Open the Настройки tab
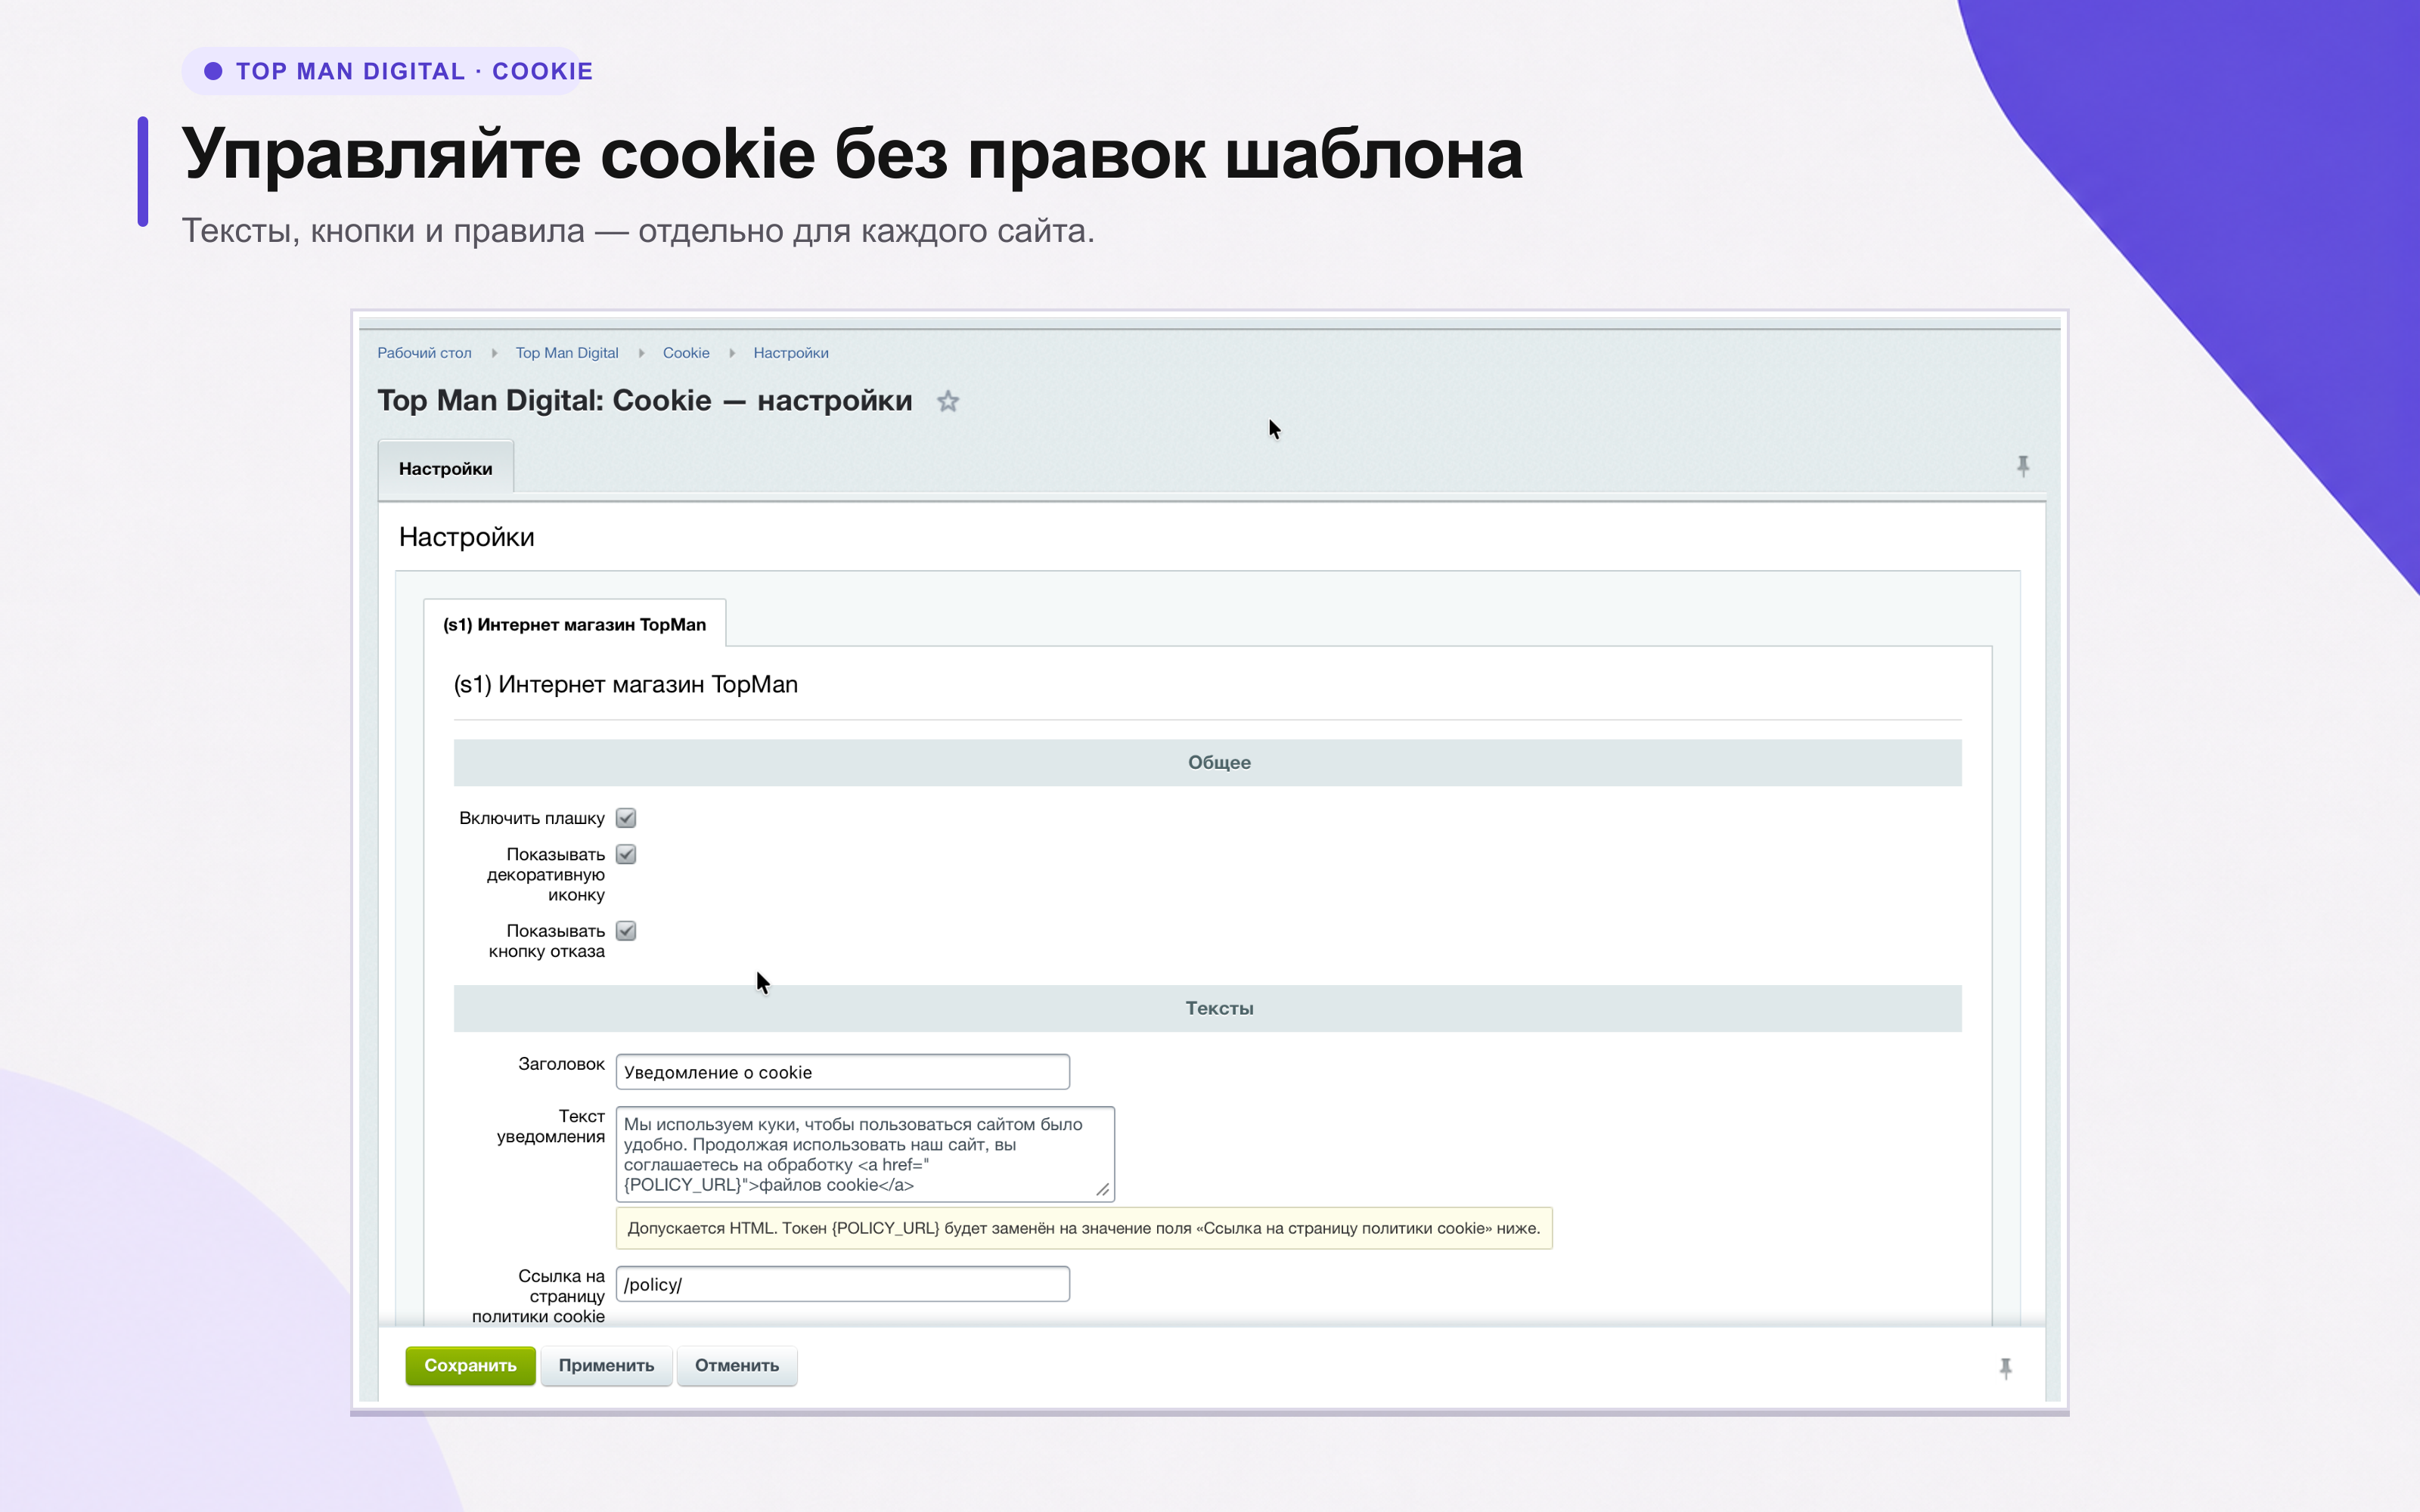The height and width of the screenshot is (1512, 2420). coord(446,468)
